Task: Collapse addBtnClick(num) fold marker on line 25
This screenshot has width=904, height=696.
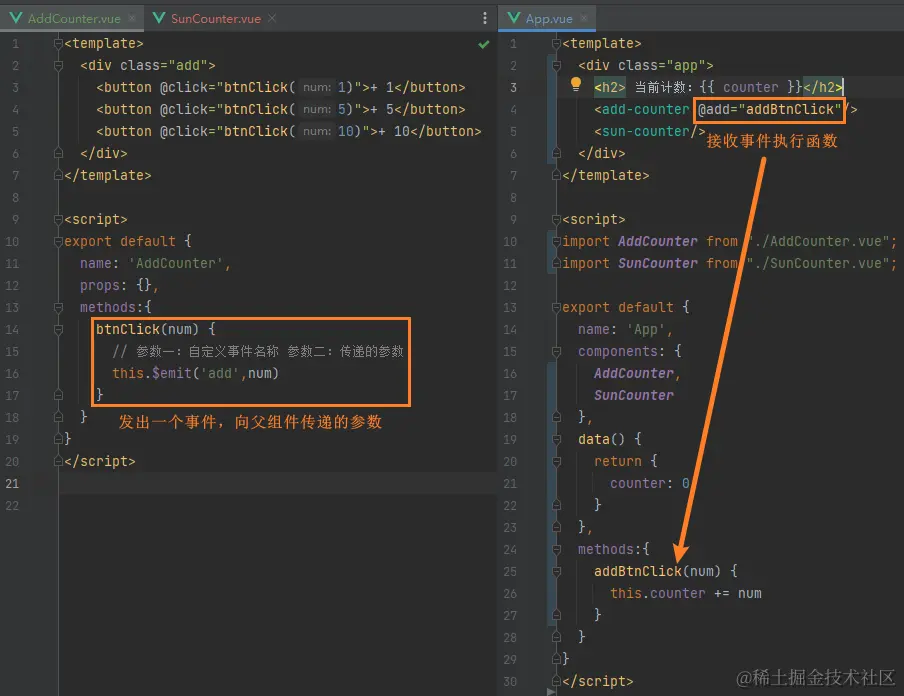Action: click(x=556, y=571)
